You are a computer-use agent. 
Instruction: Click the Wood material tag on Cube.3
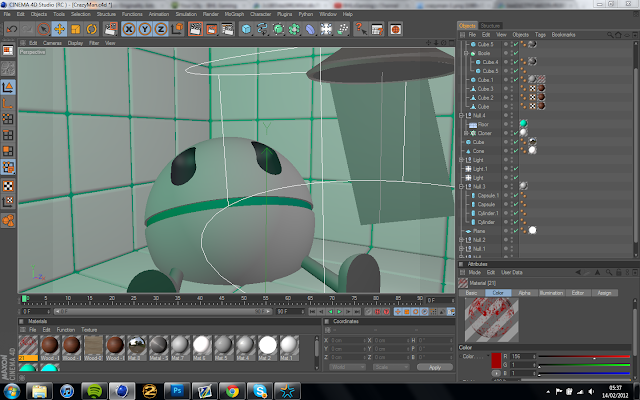coord(542,88)
